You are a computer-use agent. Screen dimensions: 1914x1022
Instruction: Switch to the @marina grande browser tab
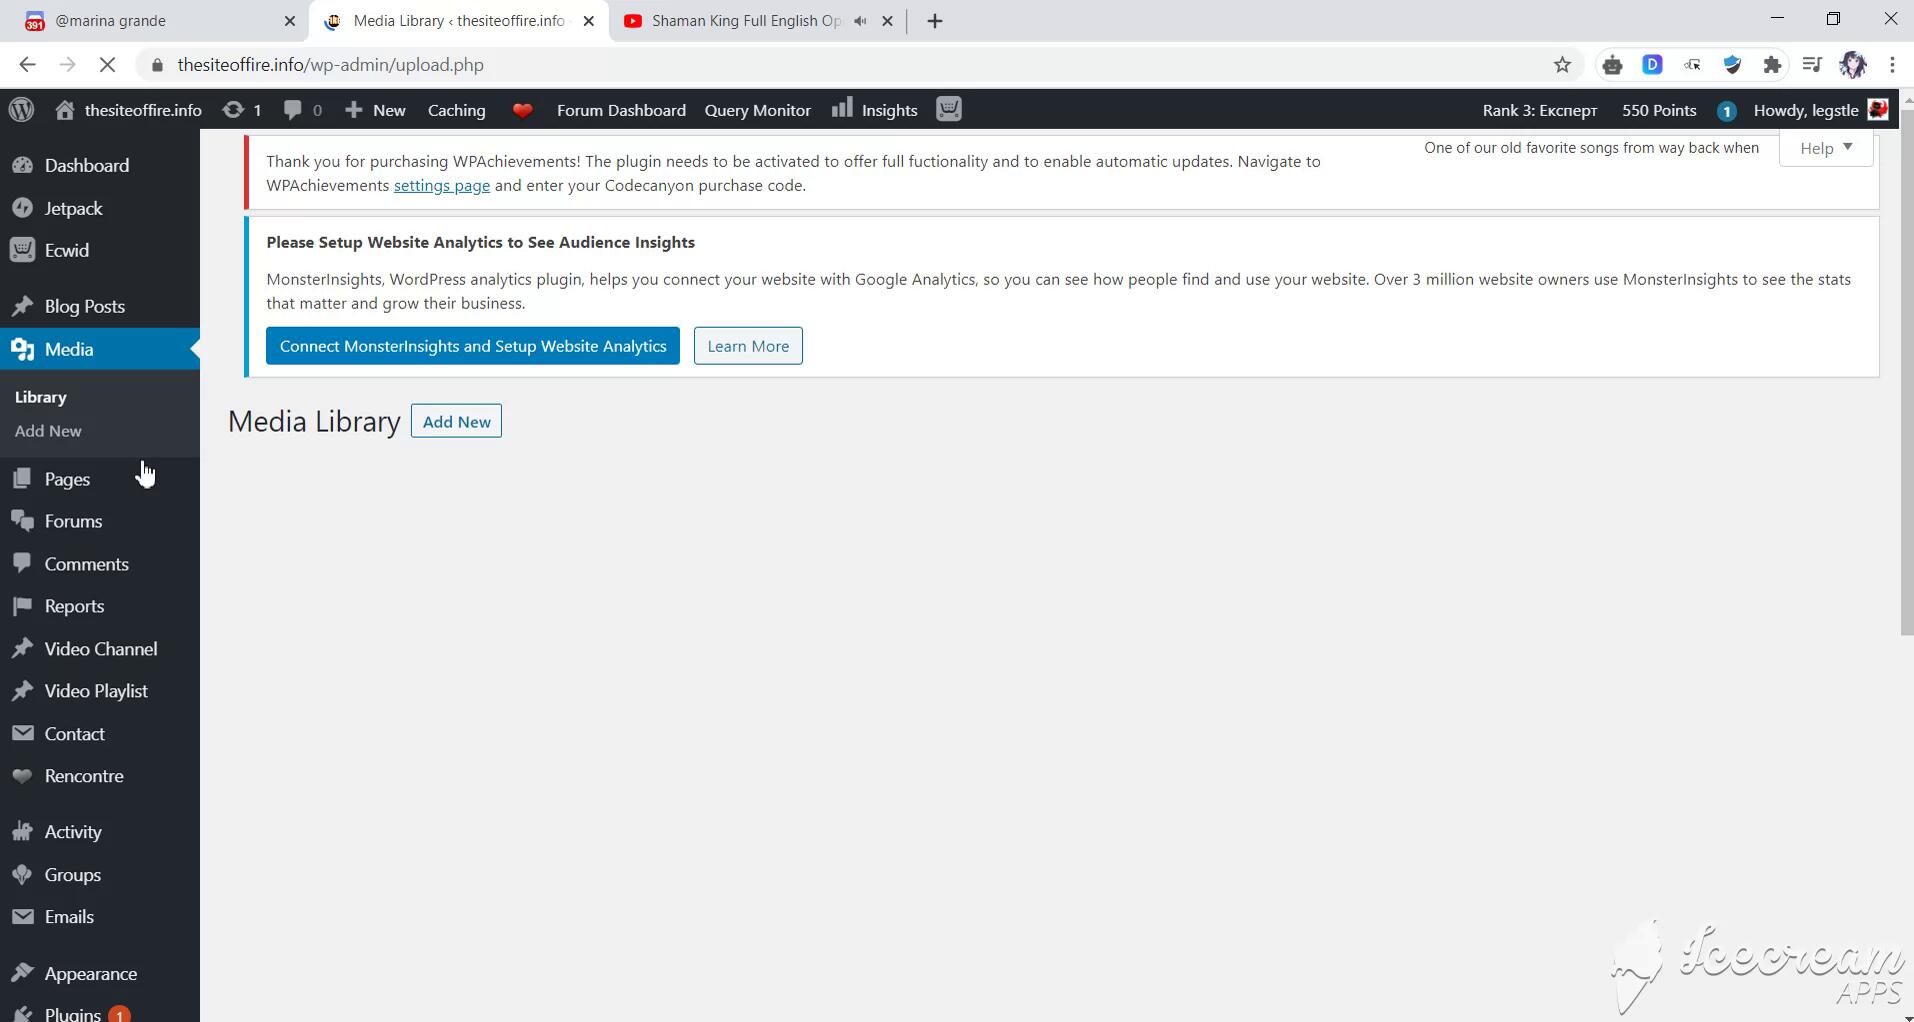coord(150,21)
